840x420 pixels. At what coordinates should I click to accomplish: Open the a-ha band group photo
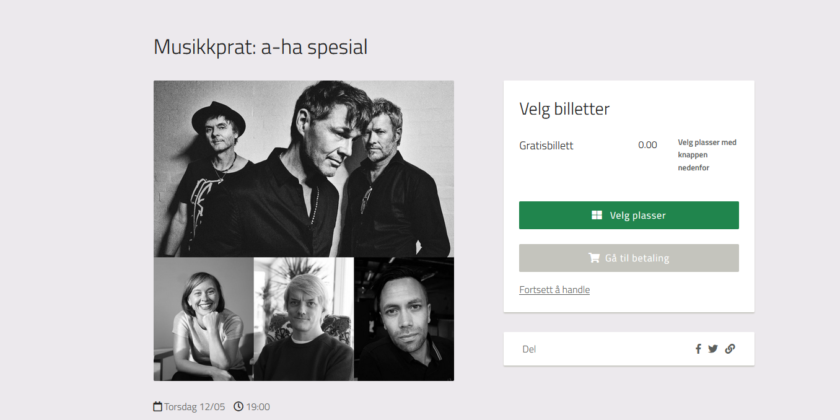tap(303, 168)
